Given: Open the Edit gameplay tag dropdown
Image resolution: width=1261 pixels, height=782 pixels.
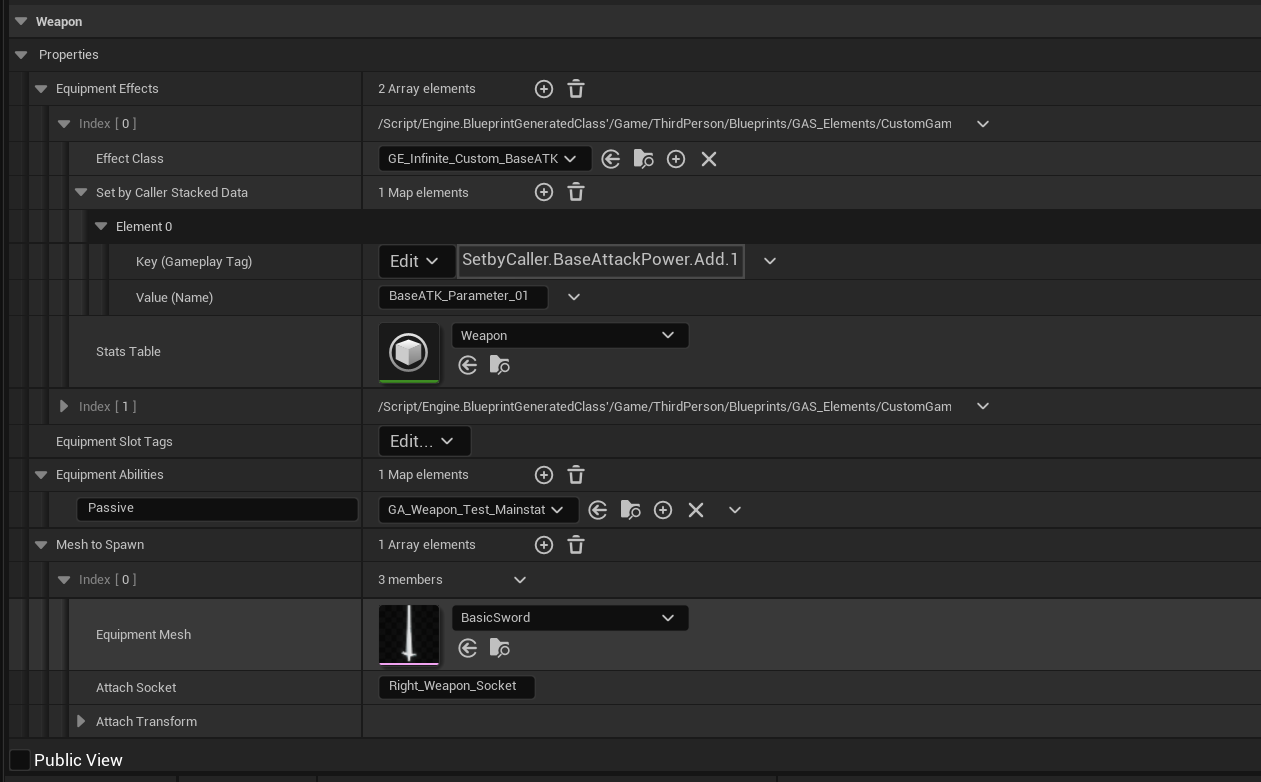Looking at the screenshot, I should [417, 261].
